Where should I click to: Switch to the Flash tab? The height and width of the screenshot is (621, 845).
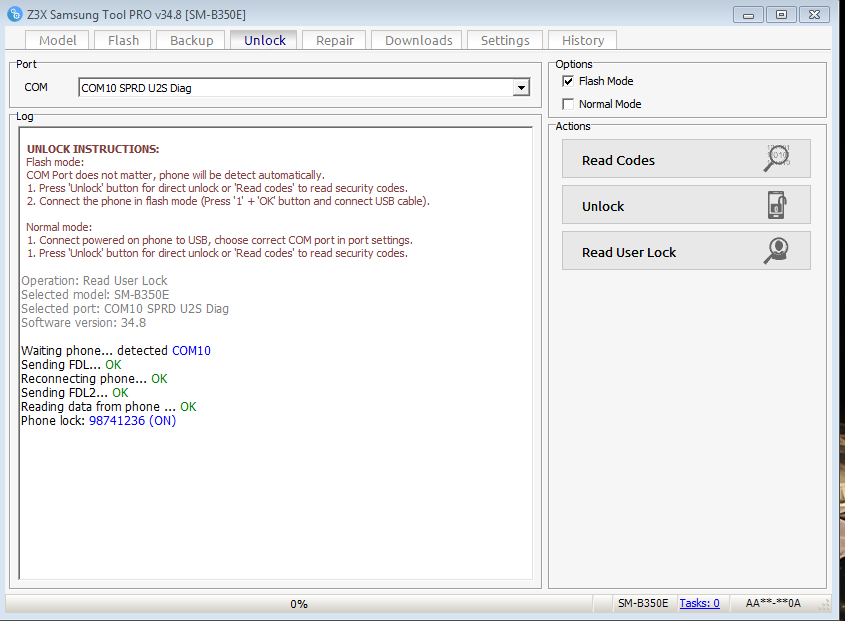tap(123, 40)
